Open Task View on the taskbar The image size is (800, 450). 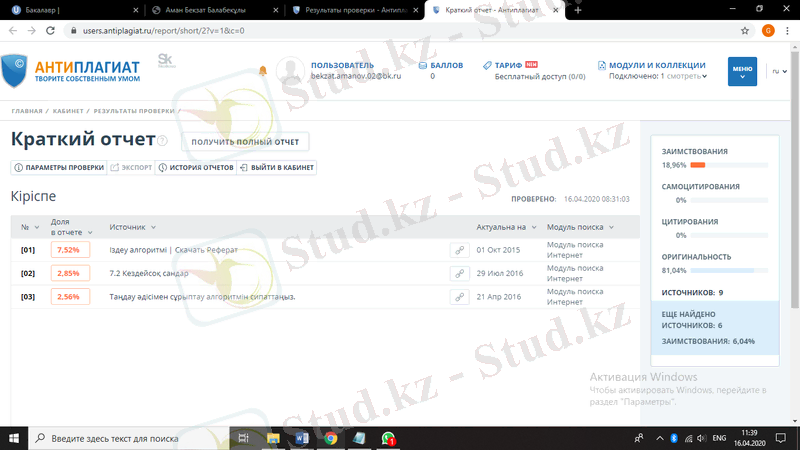[243, 438]
